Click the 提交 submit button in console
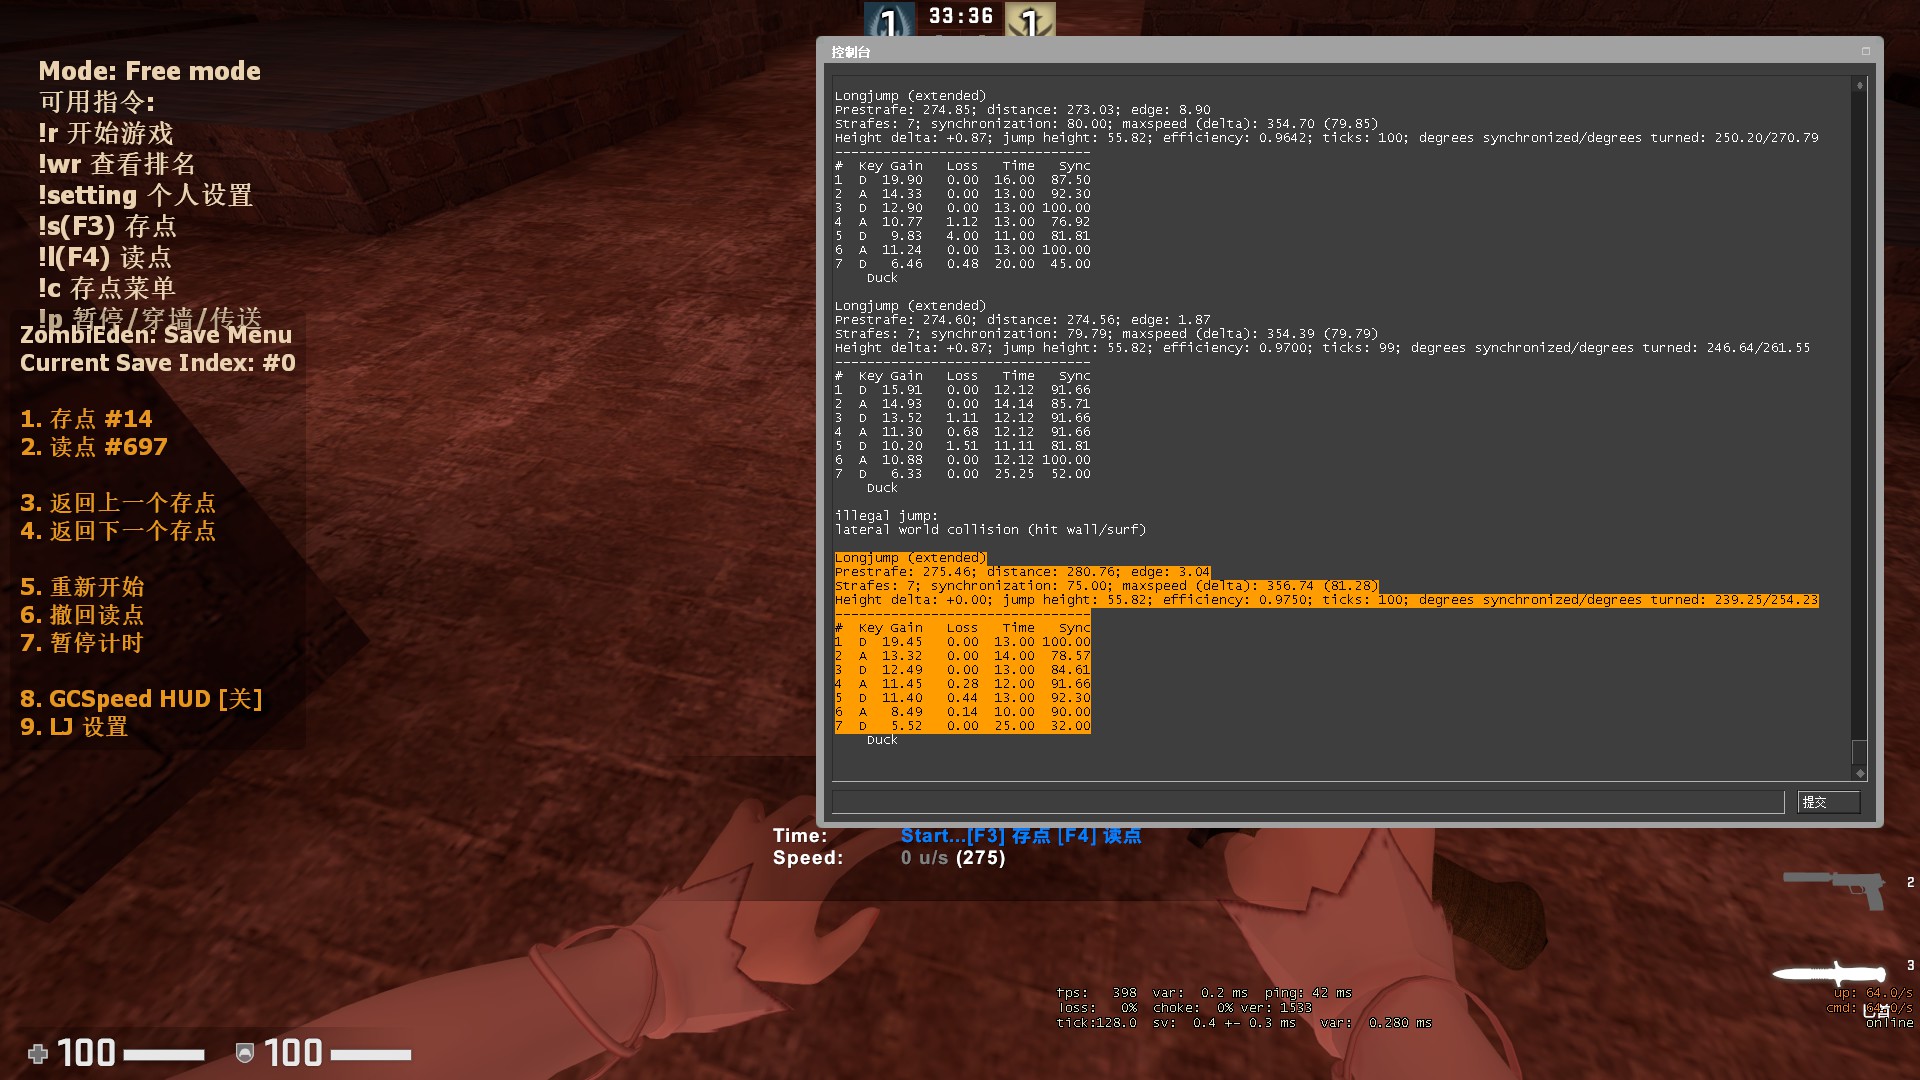This screenshot has height=1080, width=1920. [1828, 802]
